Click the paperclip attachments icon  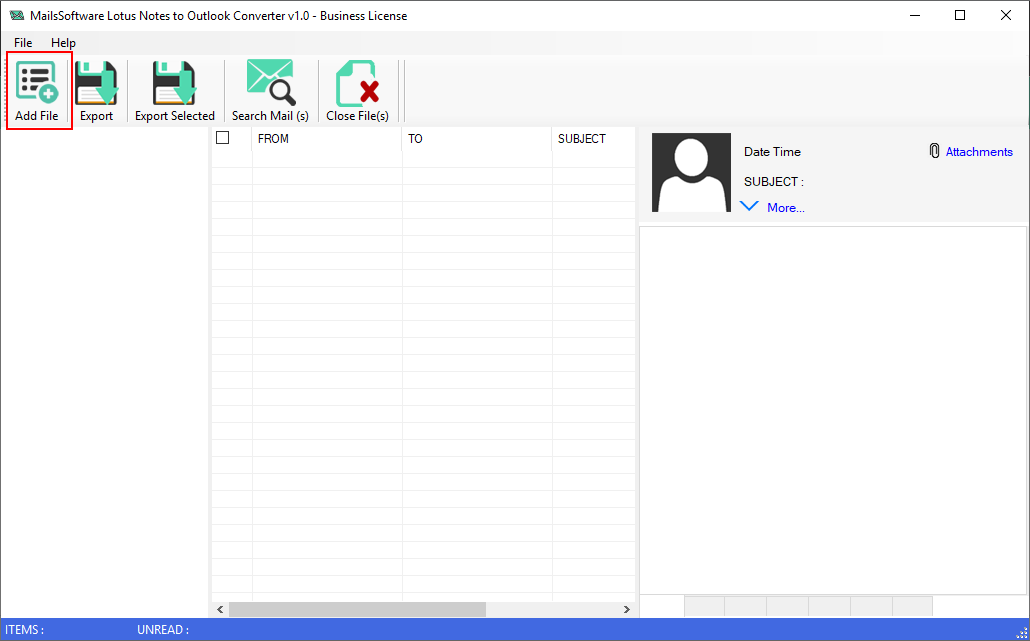pyautogui.click(x=934, y=151)
